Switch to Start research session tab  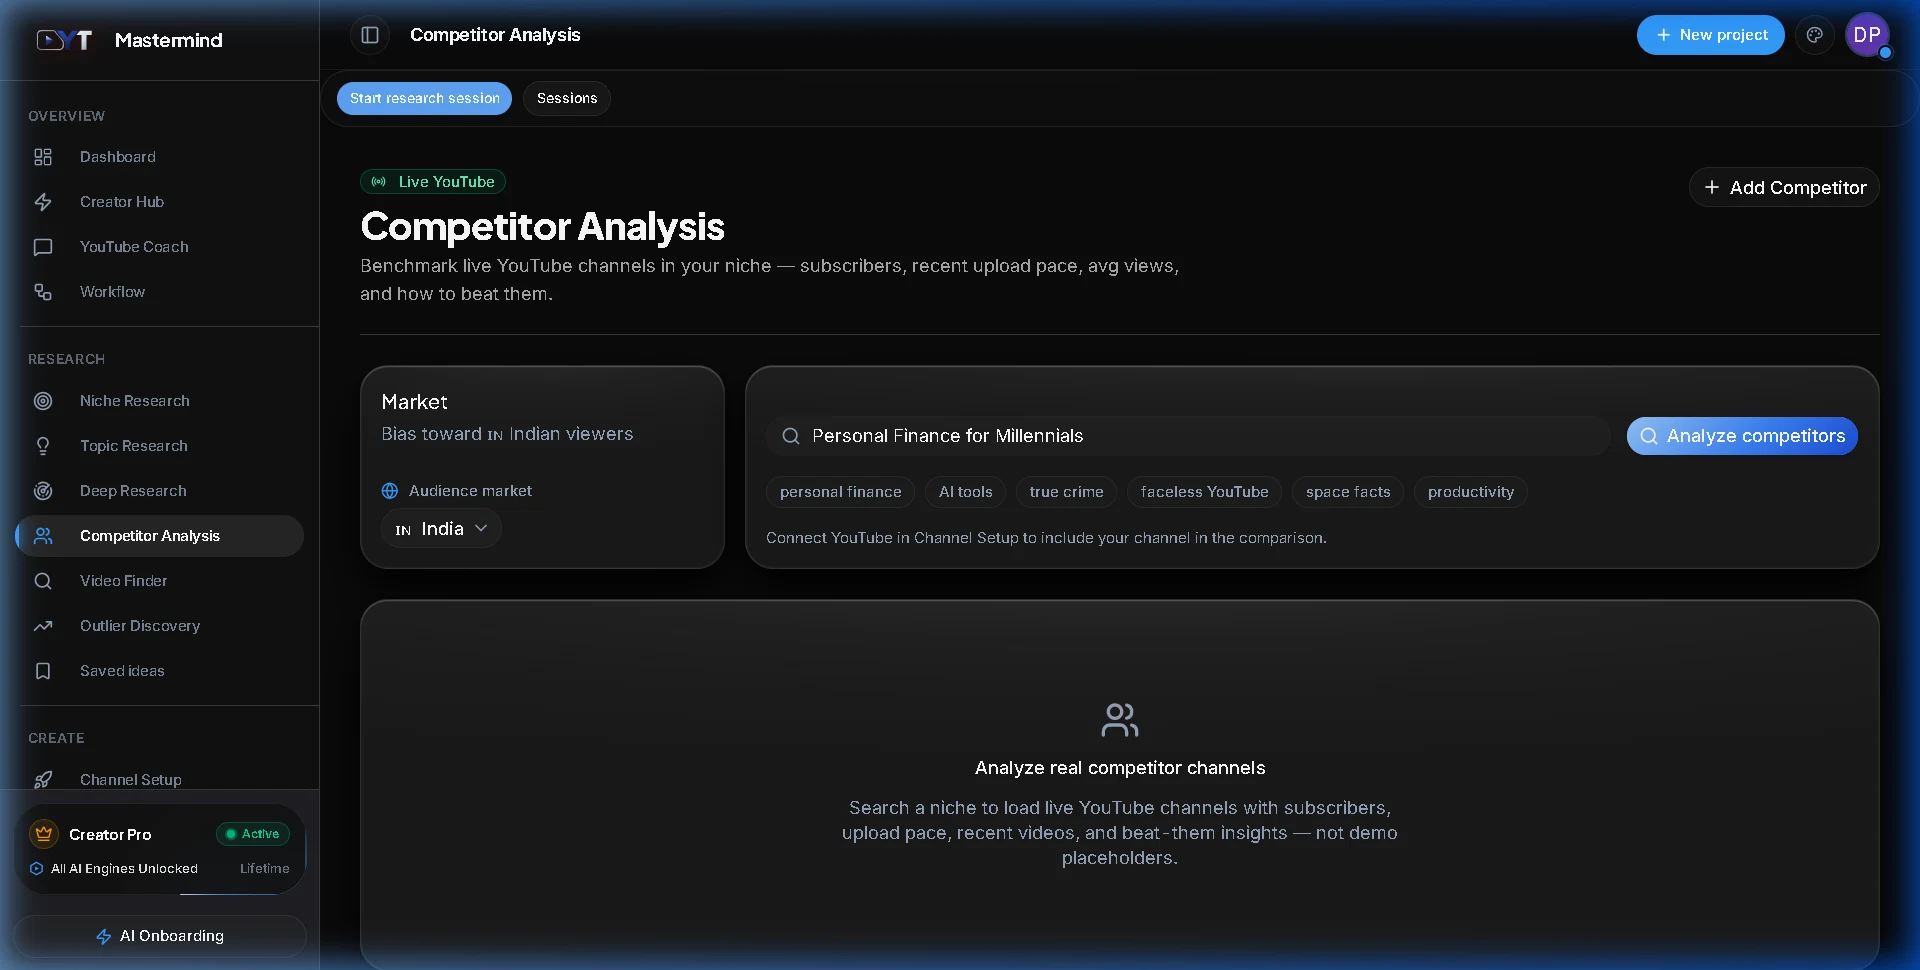point(424,98)
